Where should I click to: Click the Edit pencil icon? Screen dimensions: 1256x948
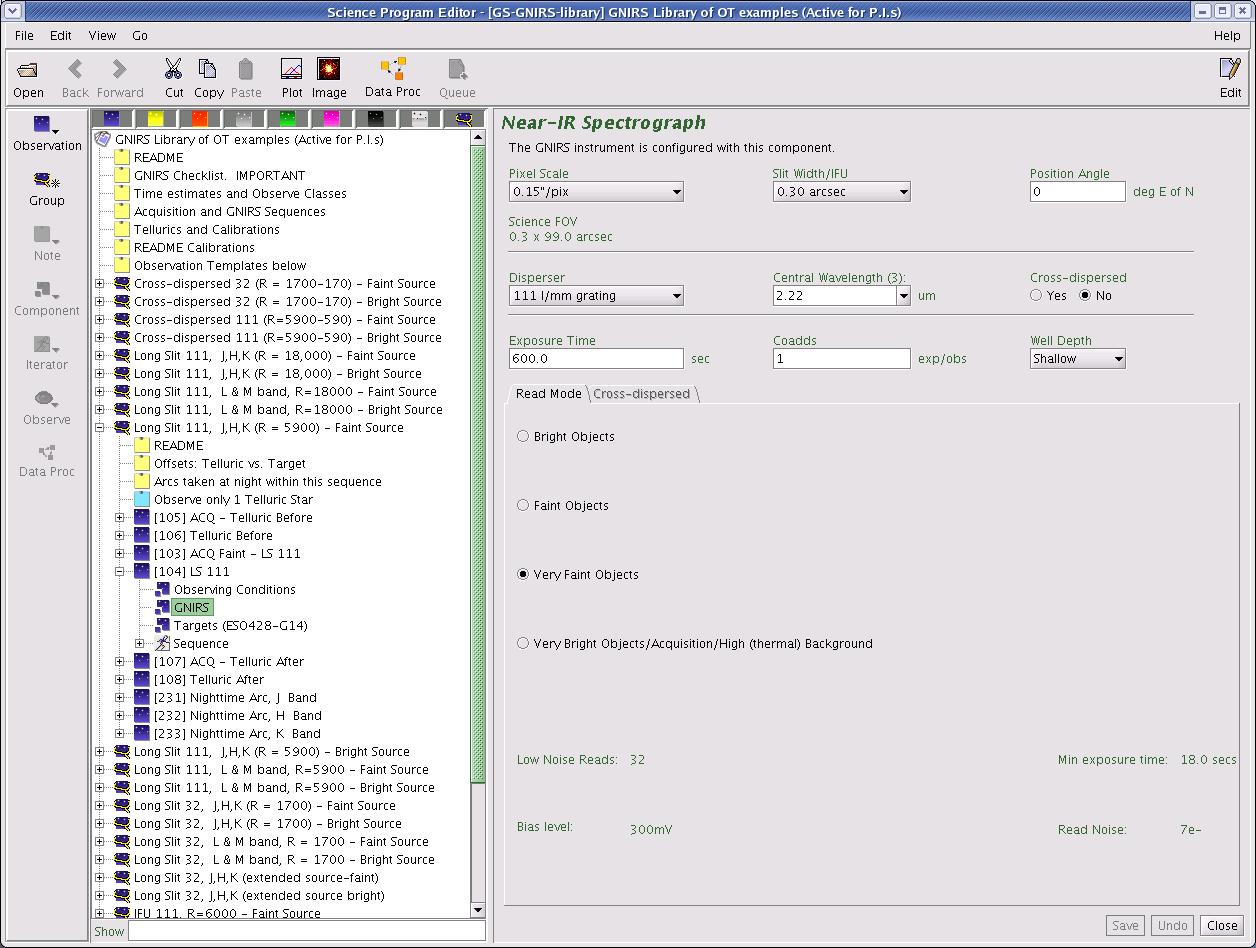(1230, 69)
